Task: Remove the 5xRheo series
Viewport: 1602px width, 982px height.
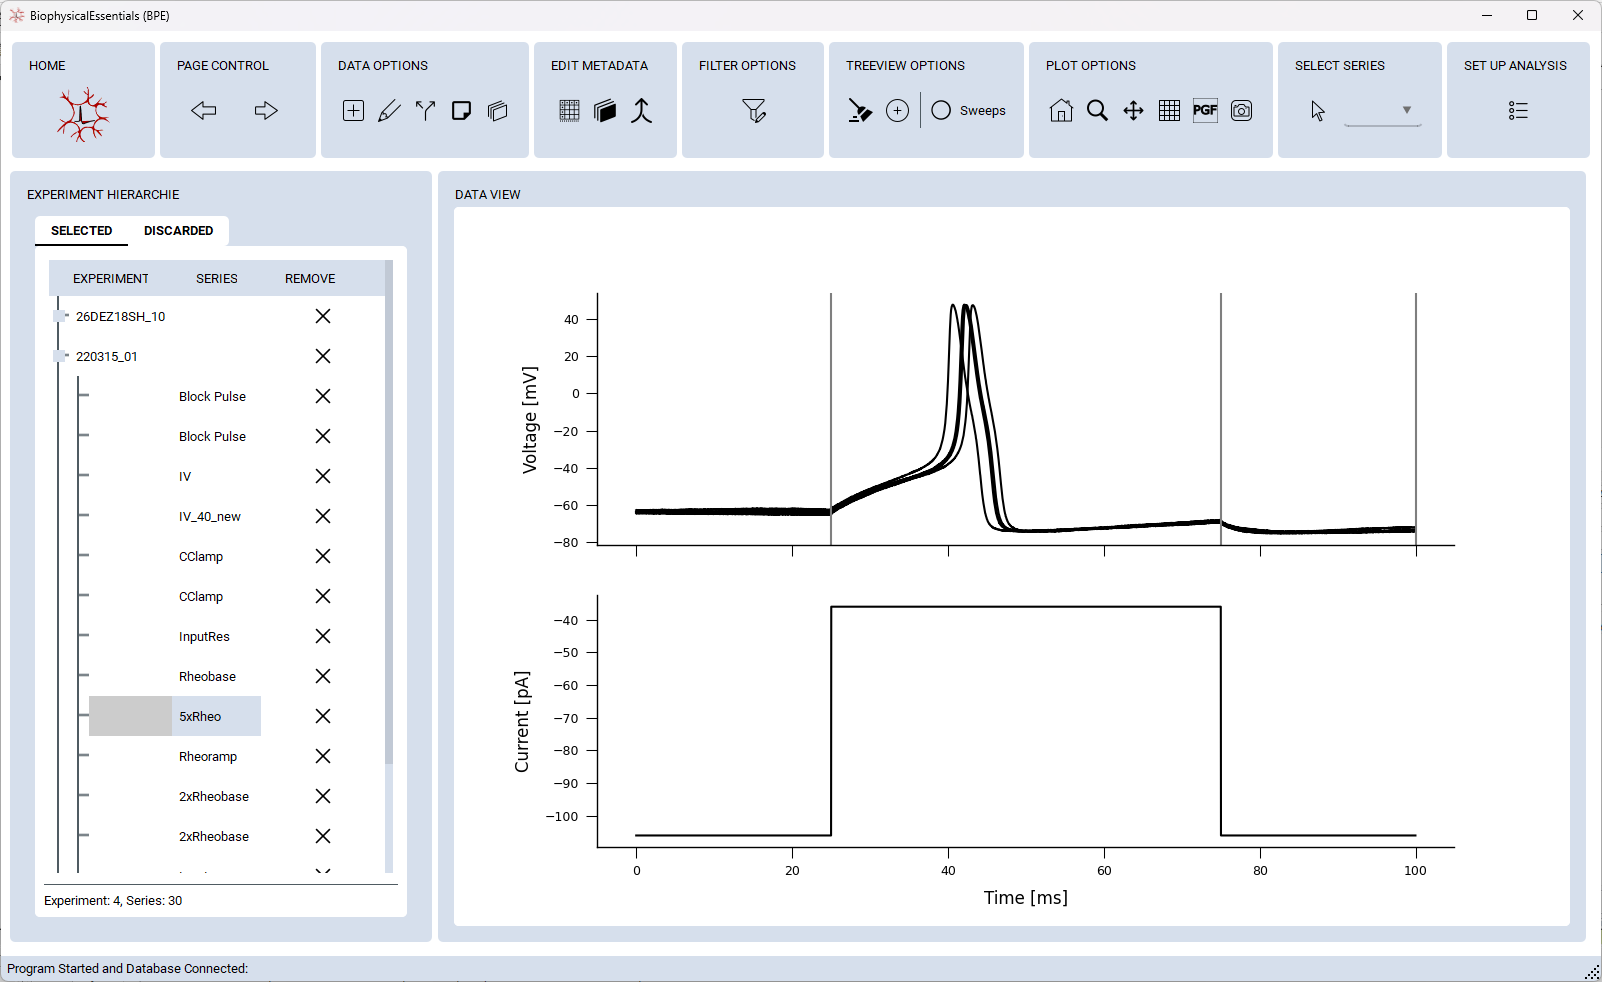Action: (x=323, y=716)
